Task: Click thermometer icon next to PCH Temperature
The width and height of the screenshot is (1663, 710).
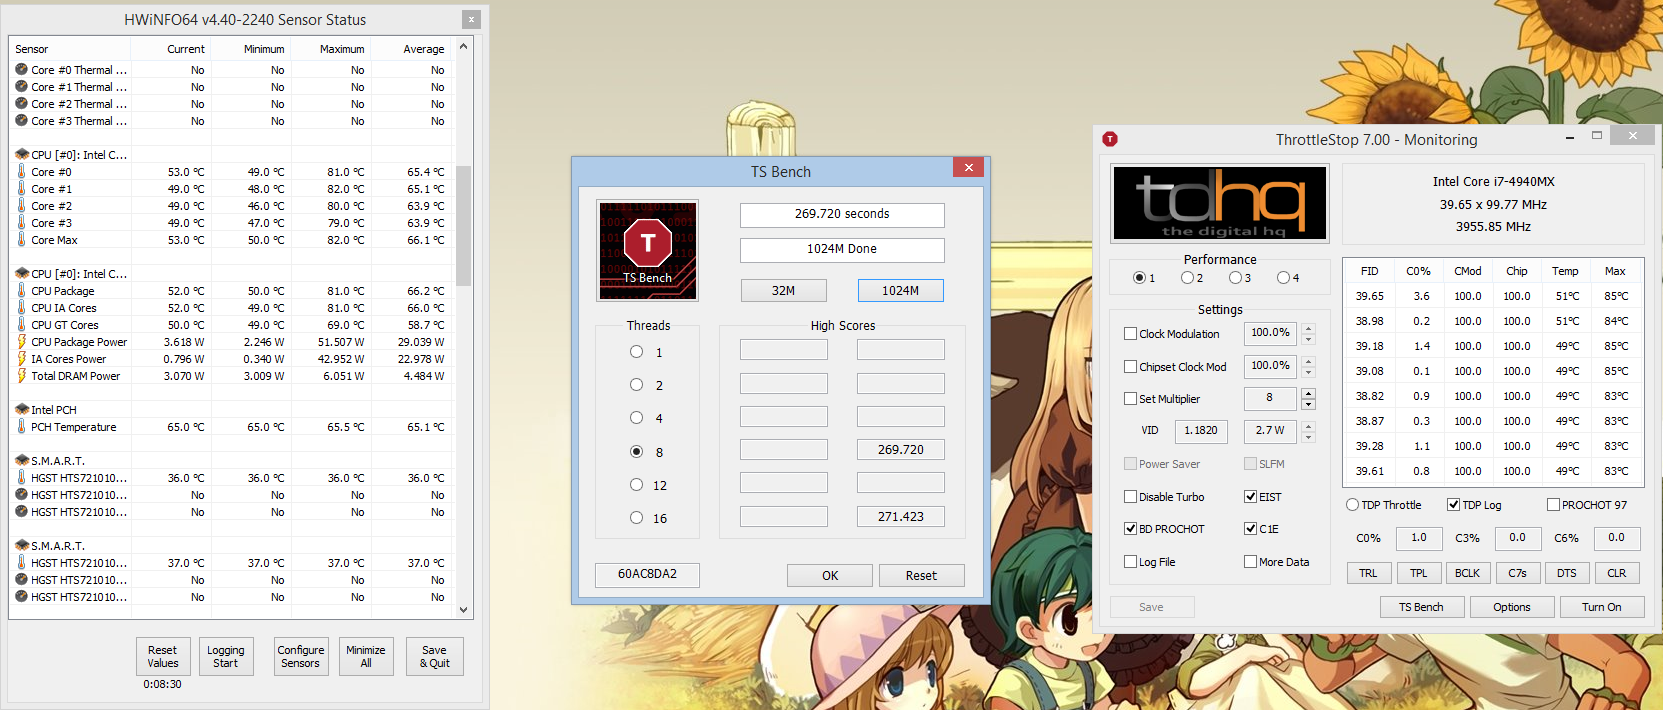Action: (x=21, y=427)
